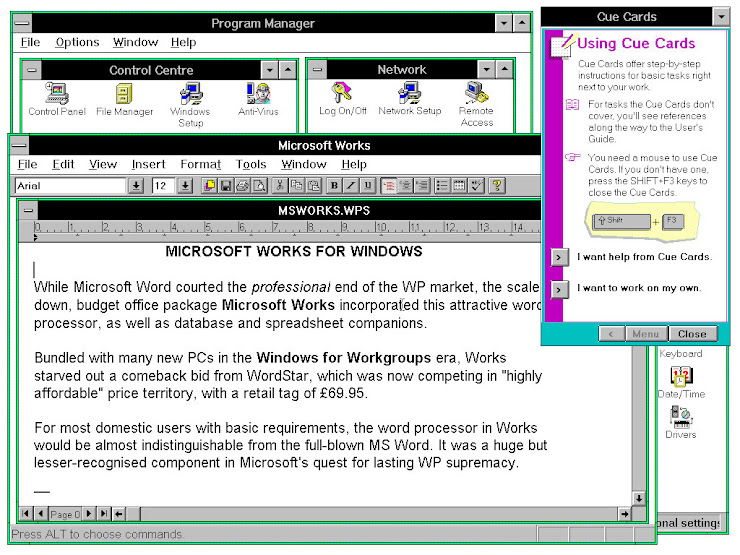Toggle bold formatting in Works toolbar

click(x=334, y=185)
